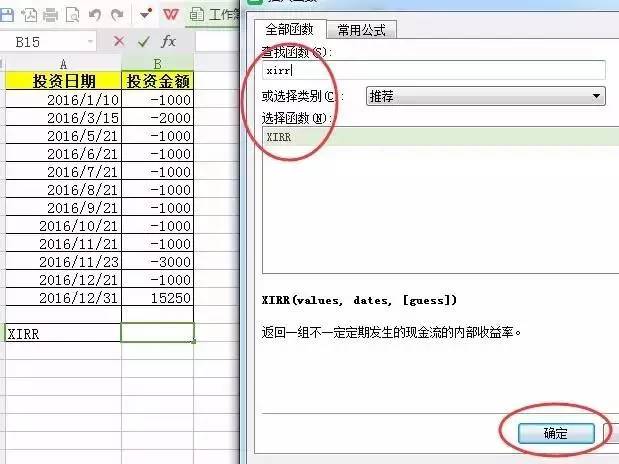The width and height of the screenshot is (619, 464).
Task: Confirm entry with the green checkmark
Action: pyautogui.click(x=144, y=41)
